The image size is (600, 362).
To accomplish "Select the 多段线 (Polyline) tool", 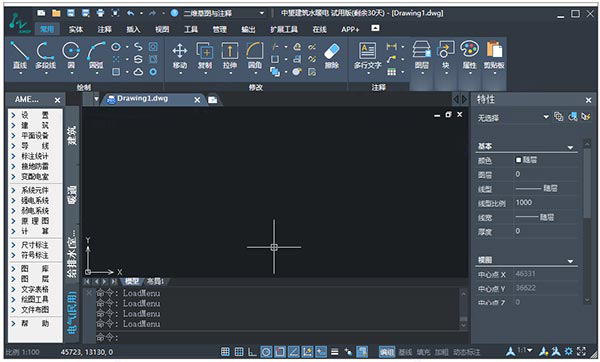I will [45, 55].
